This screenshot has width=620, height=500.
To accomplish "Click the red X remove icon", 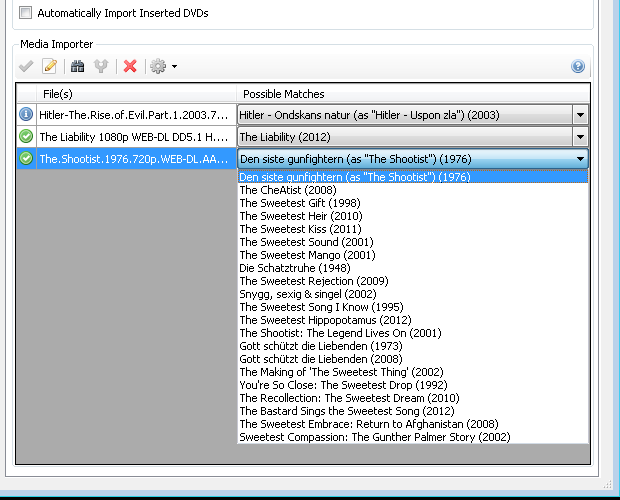I will coord(130,66).
